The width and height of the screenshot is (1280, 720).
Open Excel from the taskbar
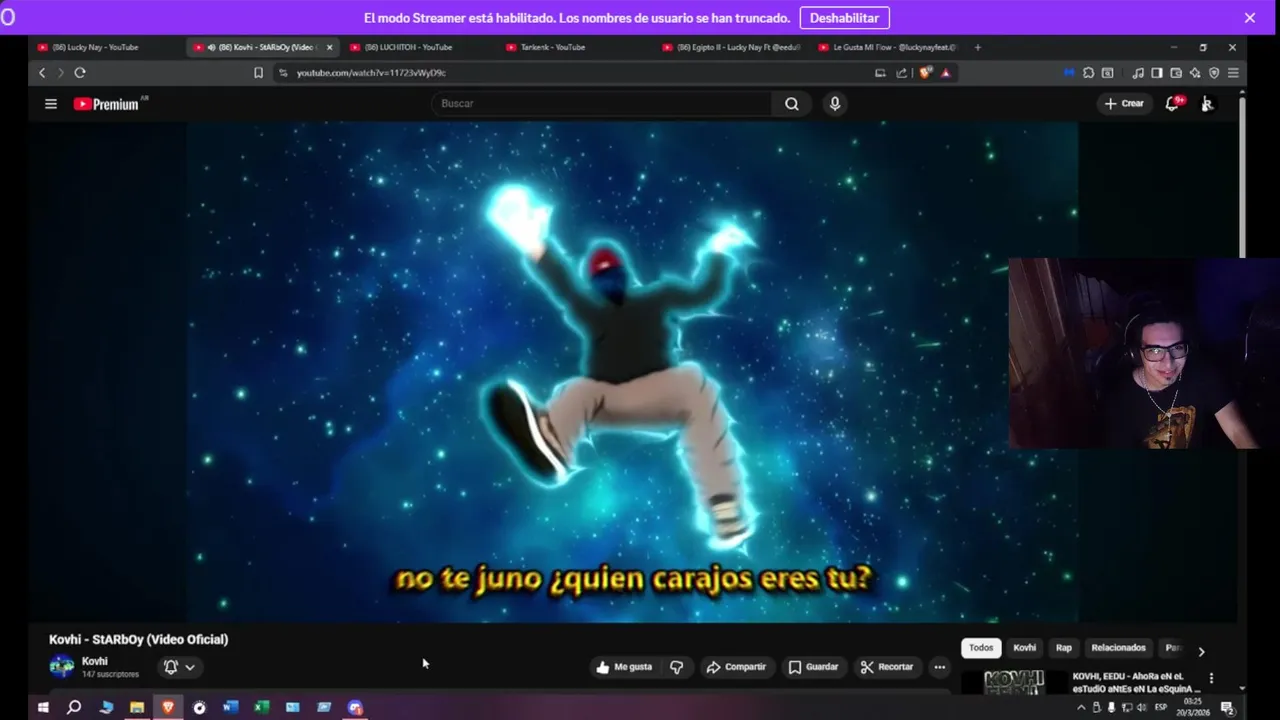(261, 707)
